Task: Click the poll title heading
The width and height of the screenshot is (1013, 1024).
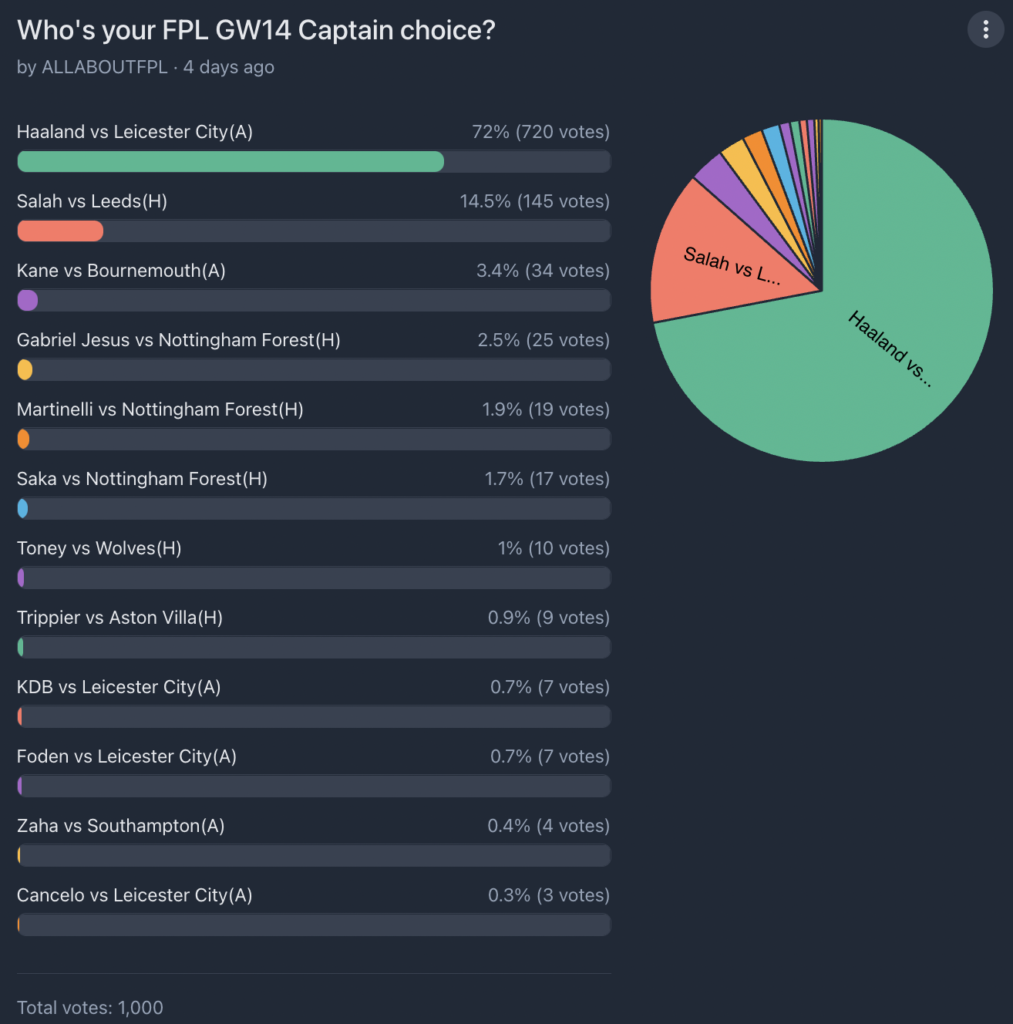Action: (255, 30)
